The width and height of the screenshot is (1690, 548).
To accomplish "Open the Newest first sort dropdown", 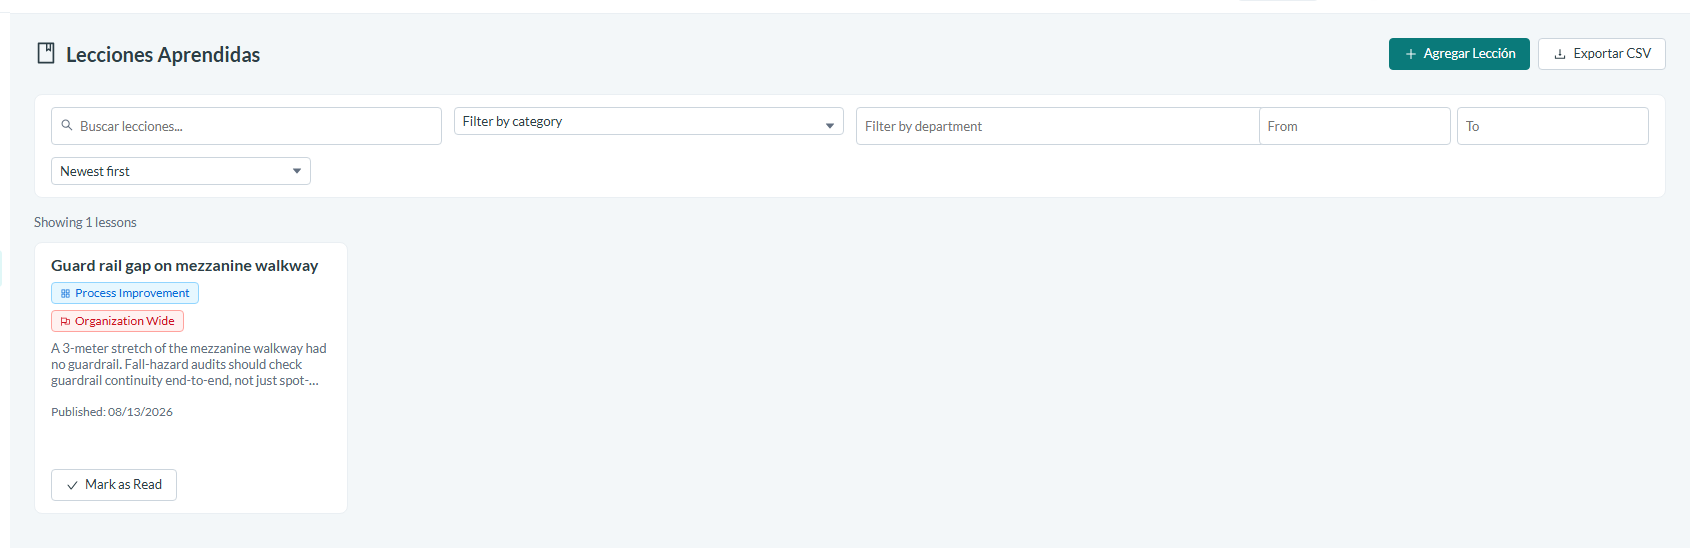I will [x=181, y=171].
